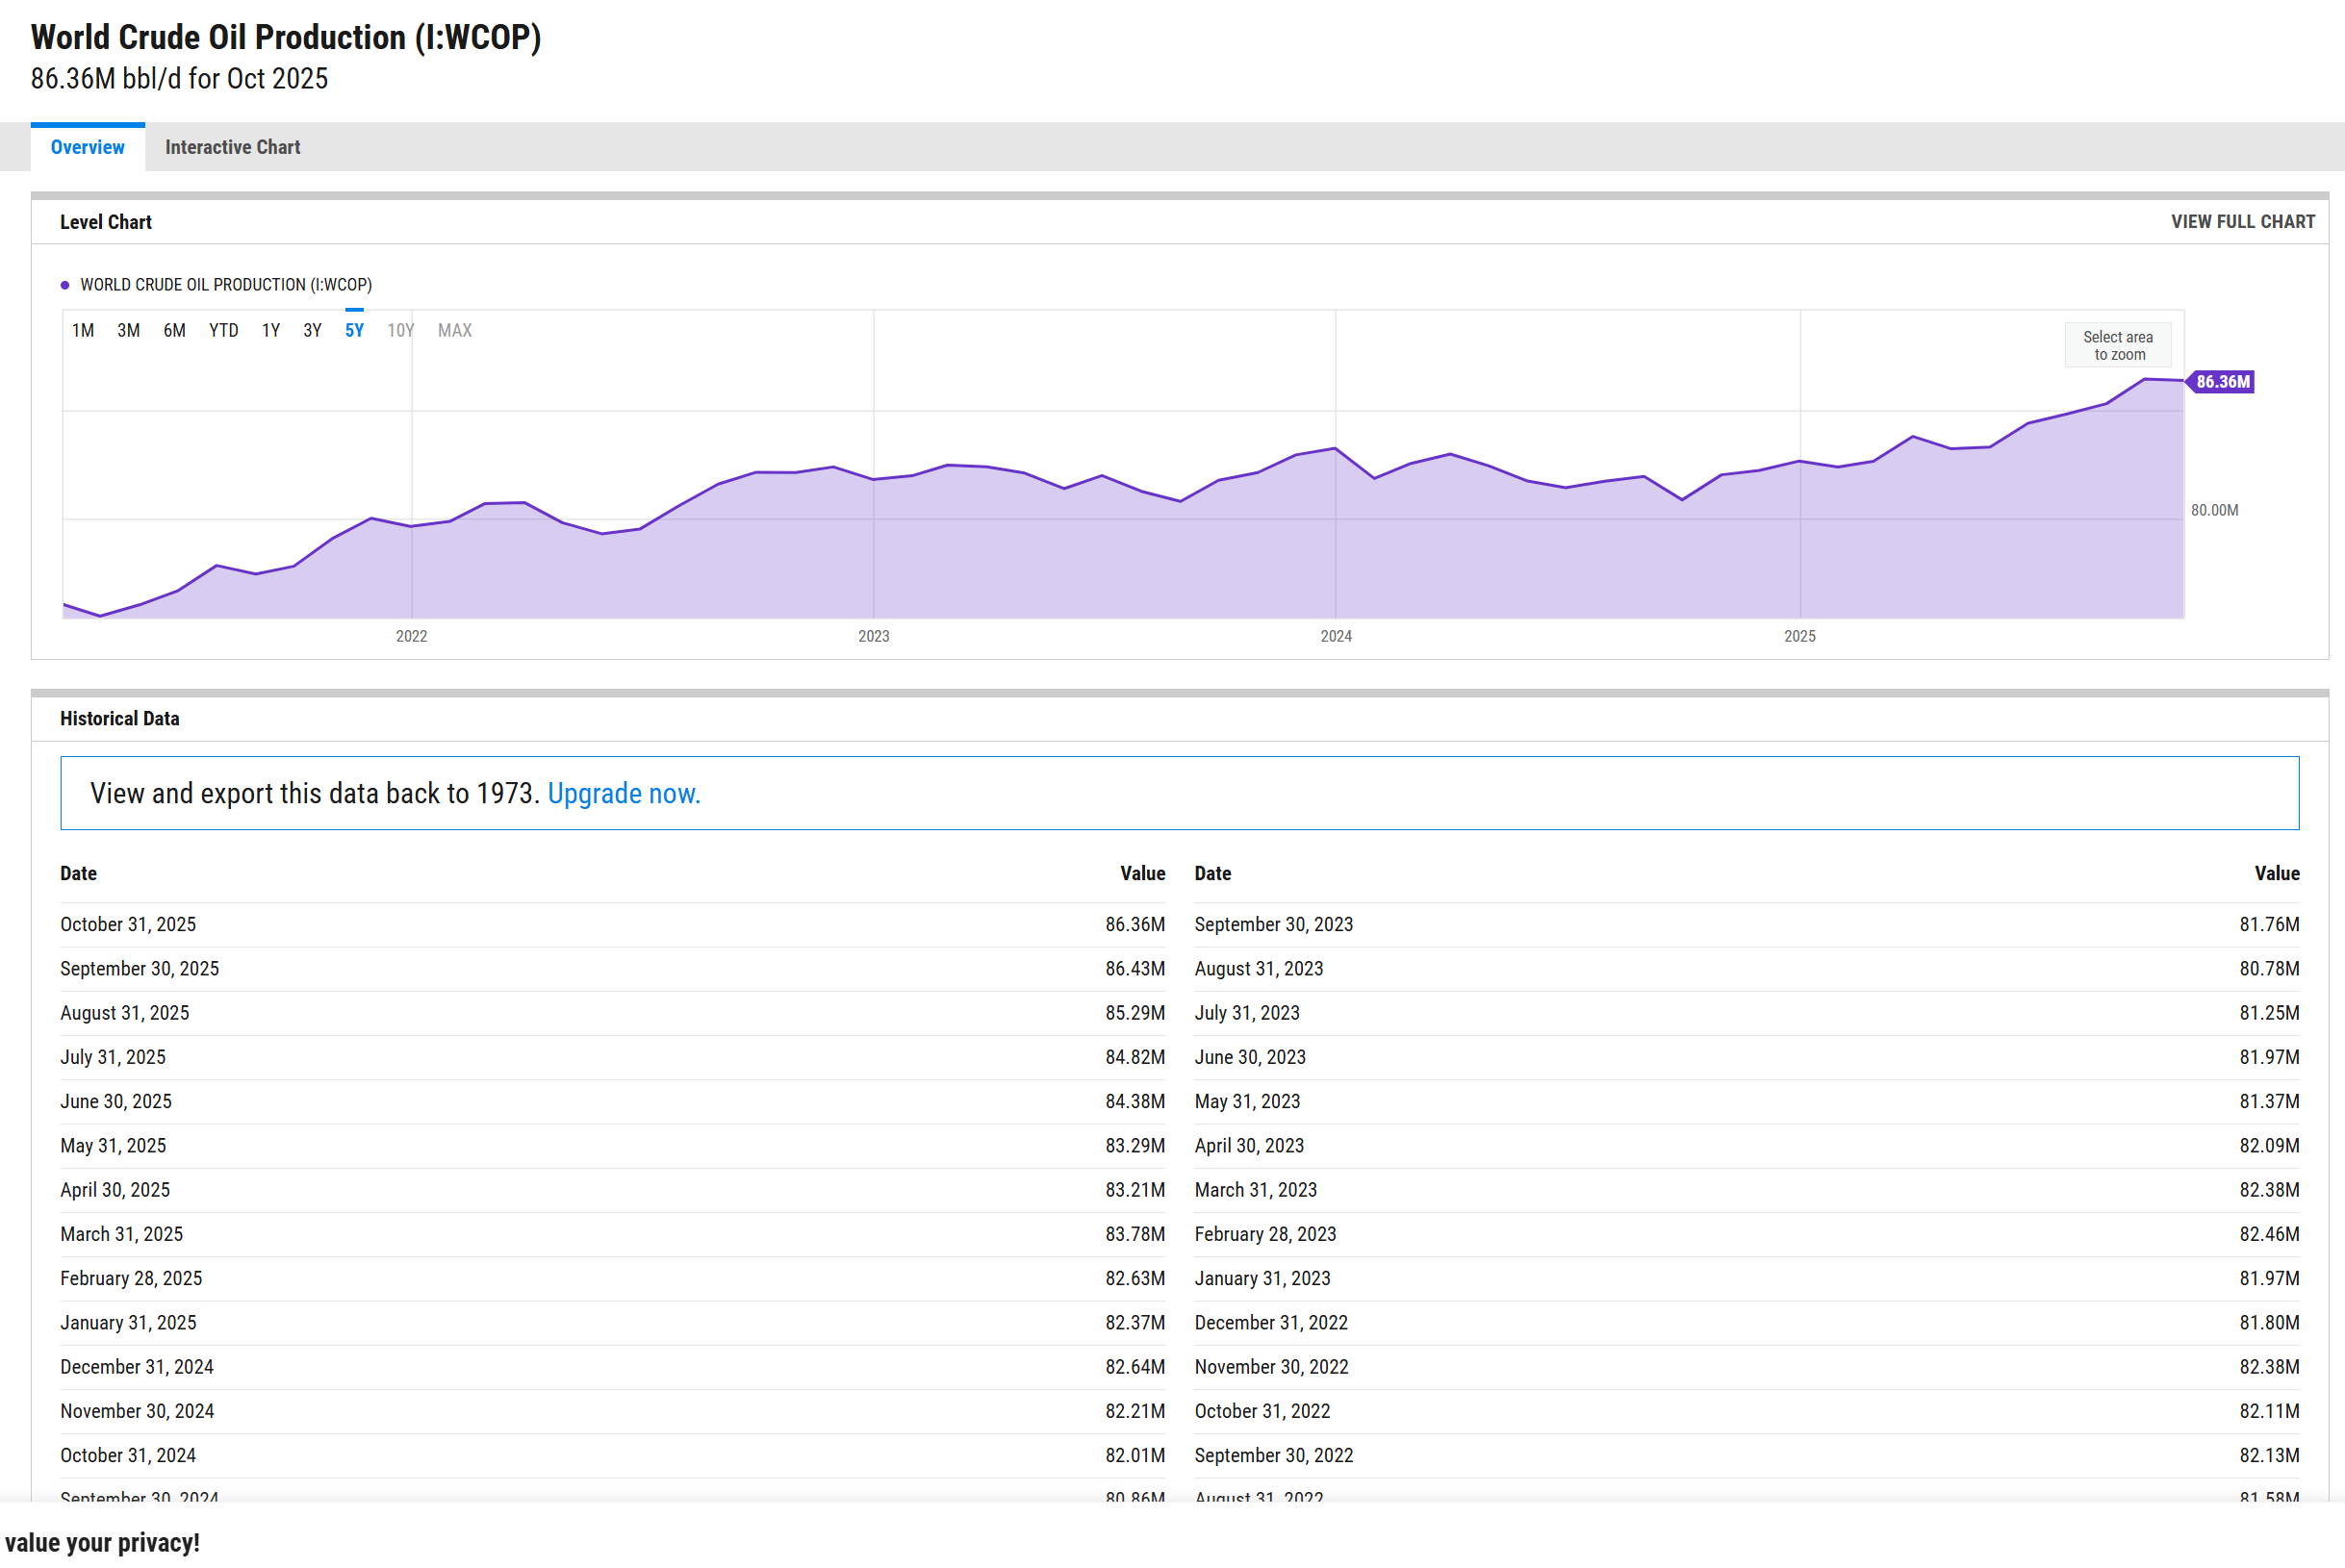Select the MAX time range

454,330
